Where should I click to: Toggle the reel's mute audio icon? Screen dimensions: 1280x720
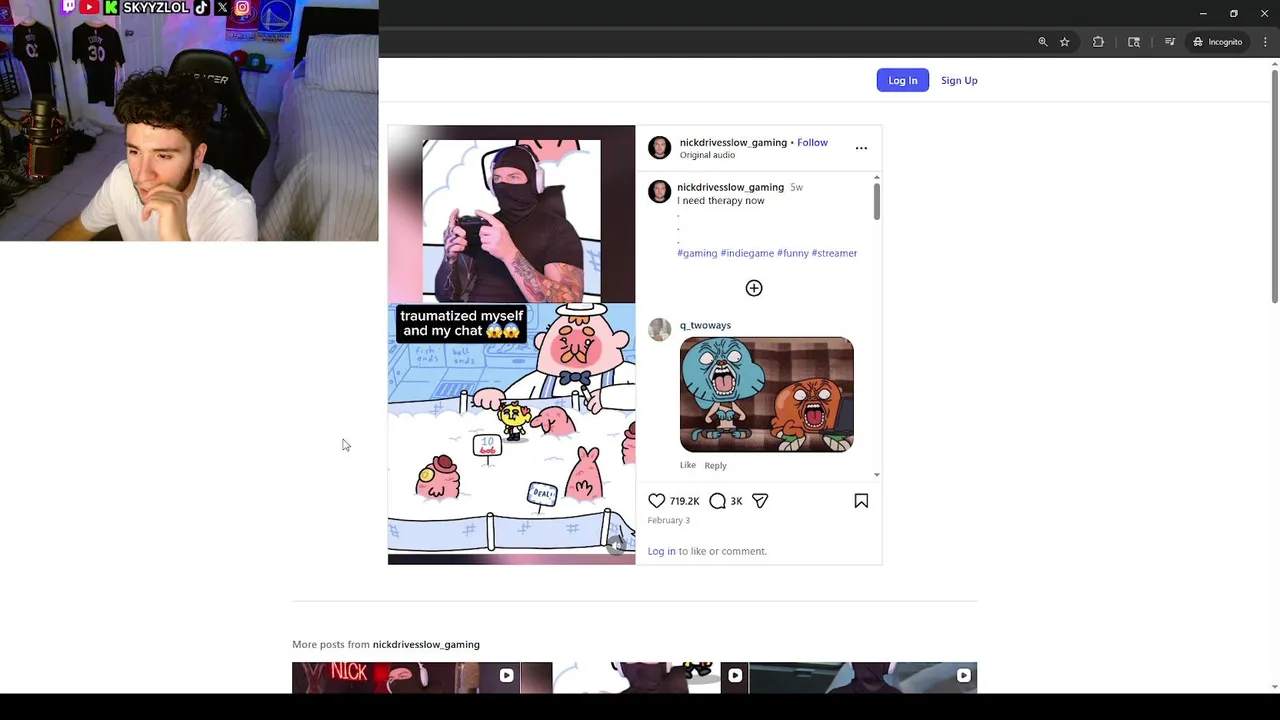pyautogui.click(x=617, y=545)
